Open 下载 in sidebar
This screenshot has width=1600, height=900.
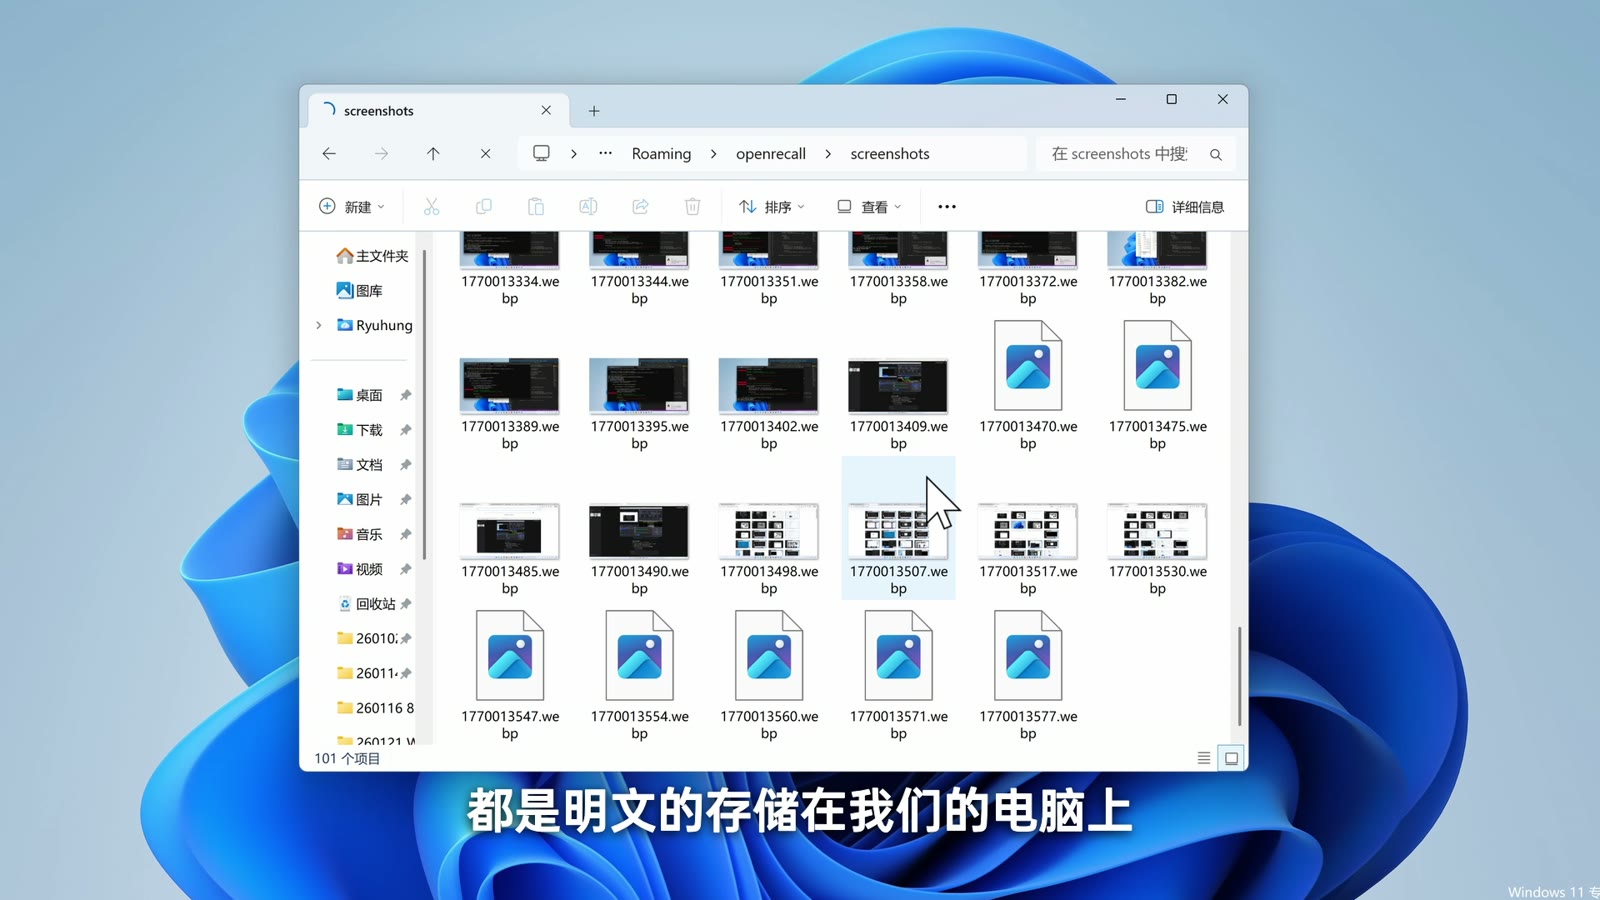click(x=359, y=430)
